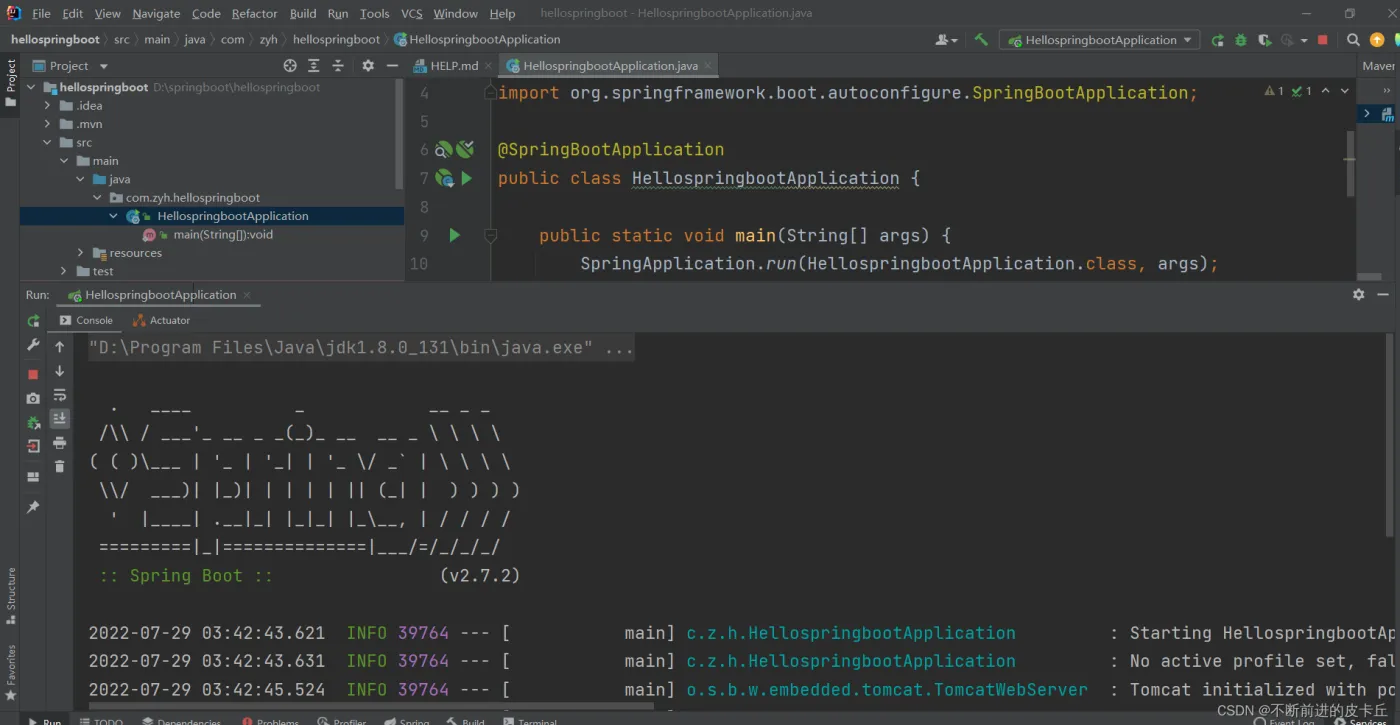The height and width of the screenshot is (725, 1400).
Task: Click the green run gutter arrow beside the class declaration
Action: pos(467,179)
